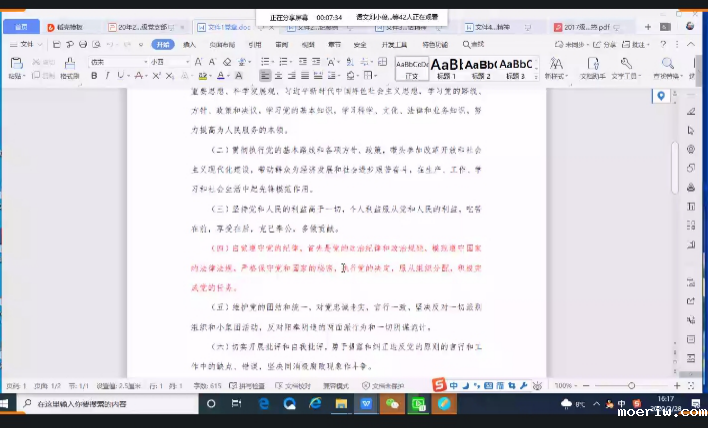Open the References ribbon tab
This screenshot has height=428, width=708.
(x=255, y=45)
